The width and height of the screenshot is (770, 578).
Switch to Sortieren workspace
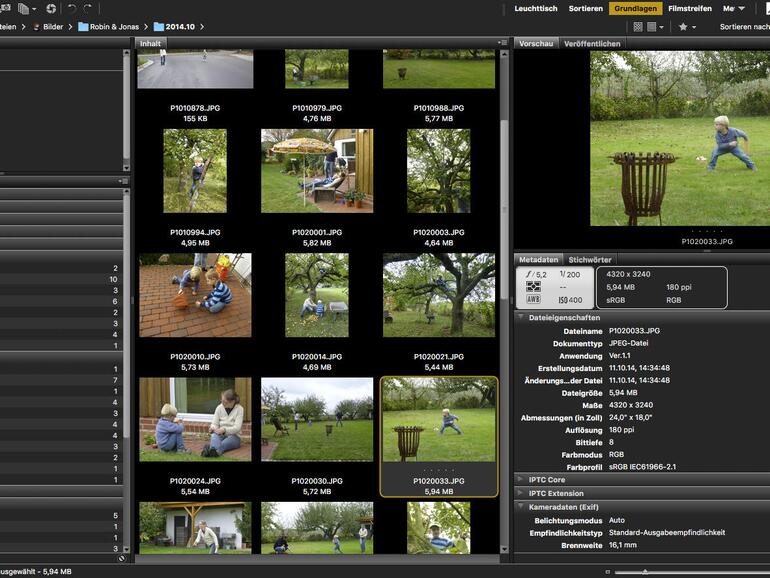(x=586, y=8)
